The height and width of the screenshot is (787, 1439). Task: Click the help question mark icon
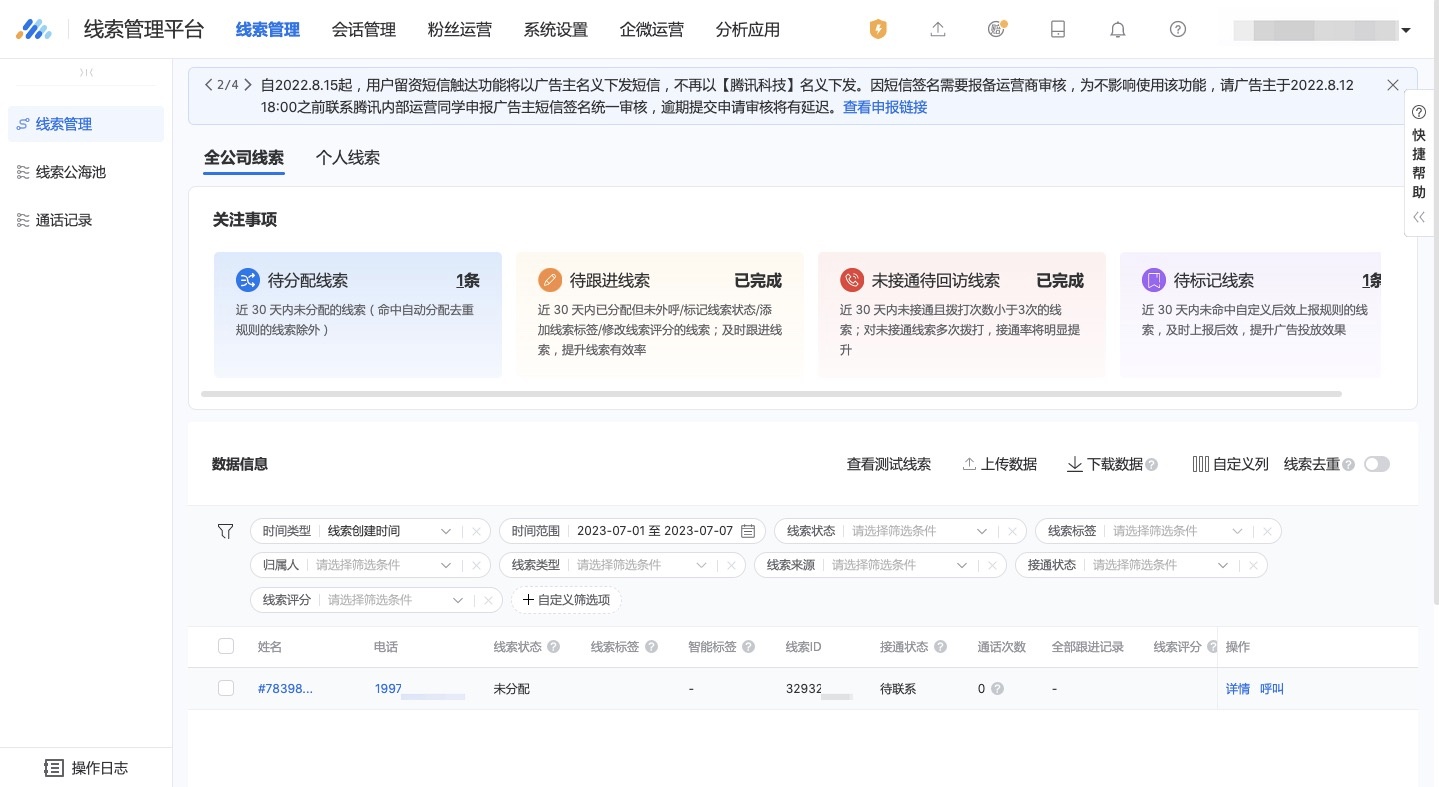(x=1177, y=29)
